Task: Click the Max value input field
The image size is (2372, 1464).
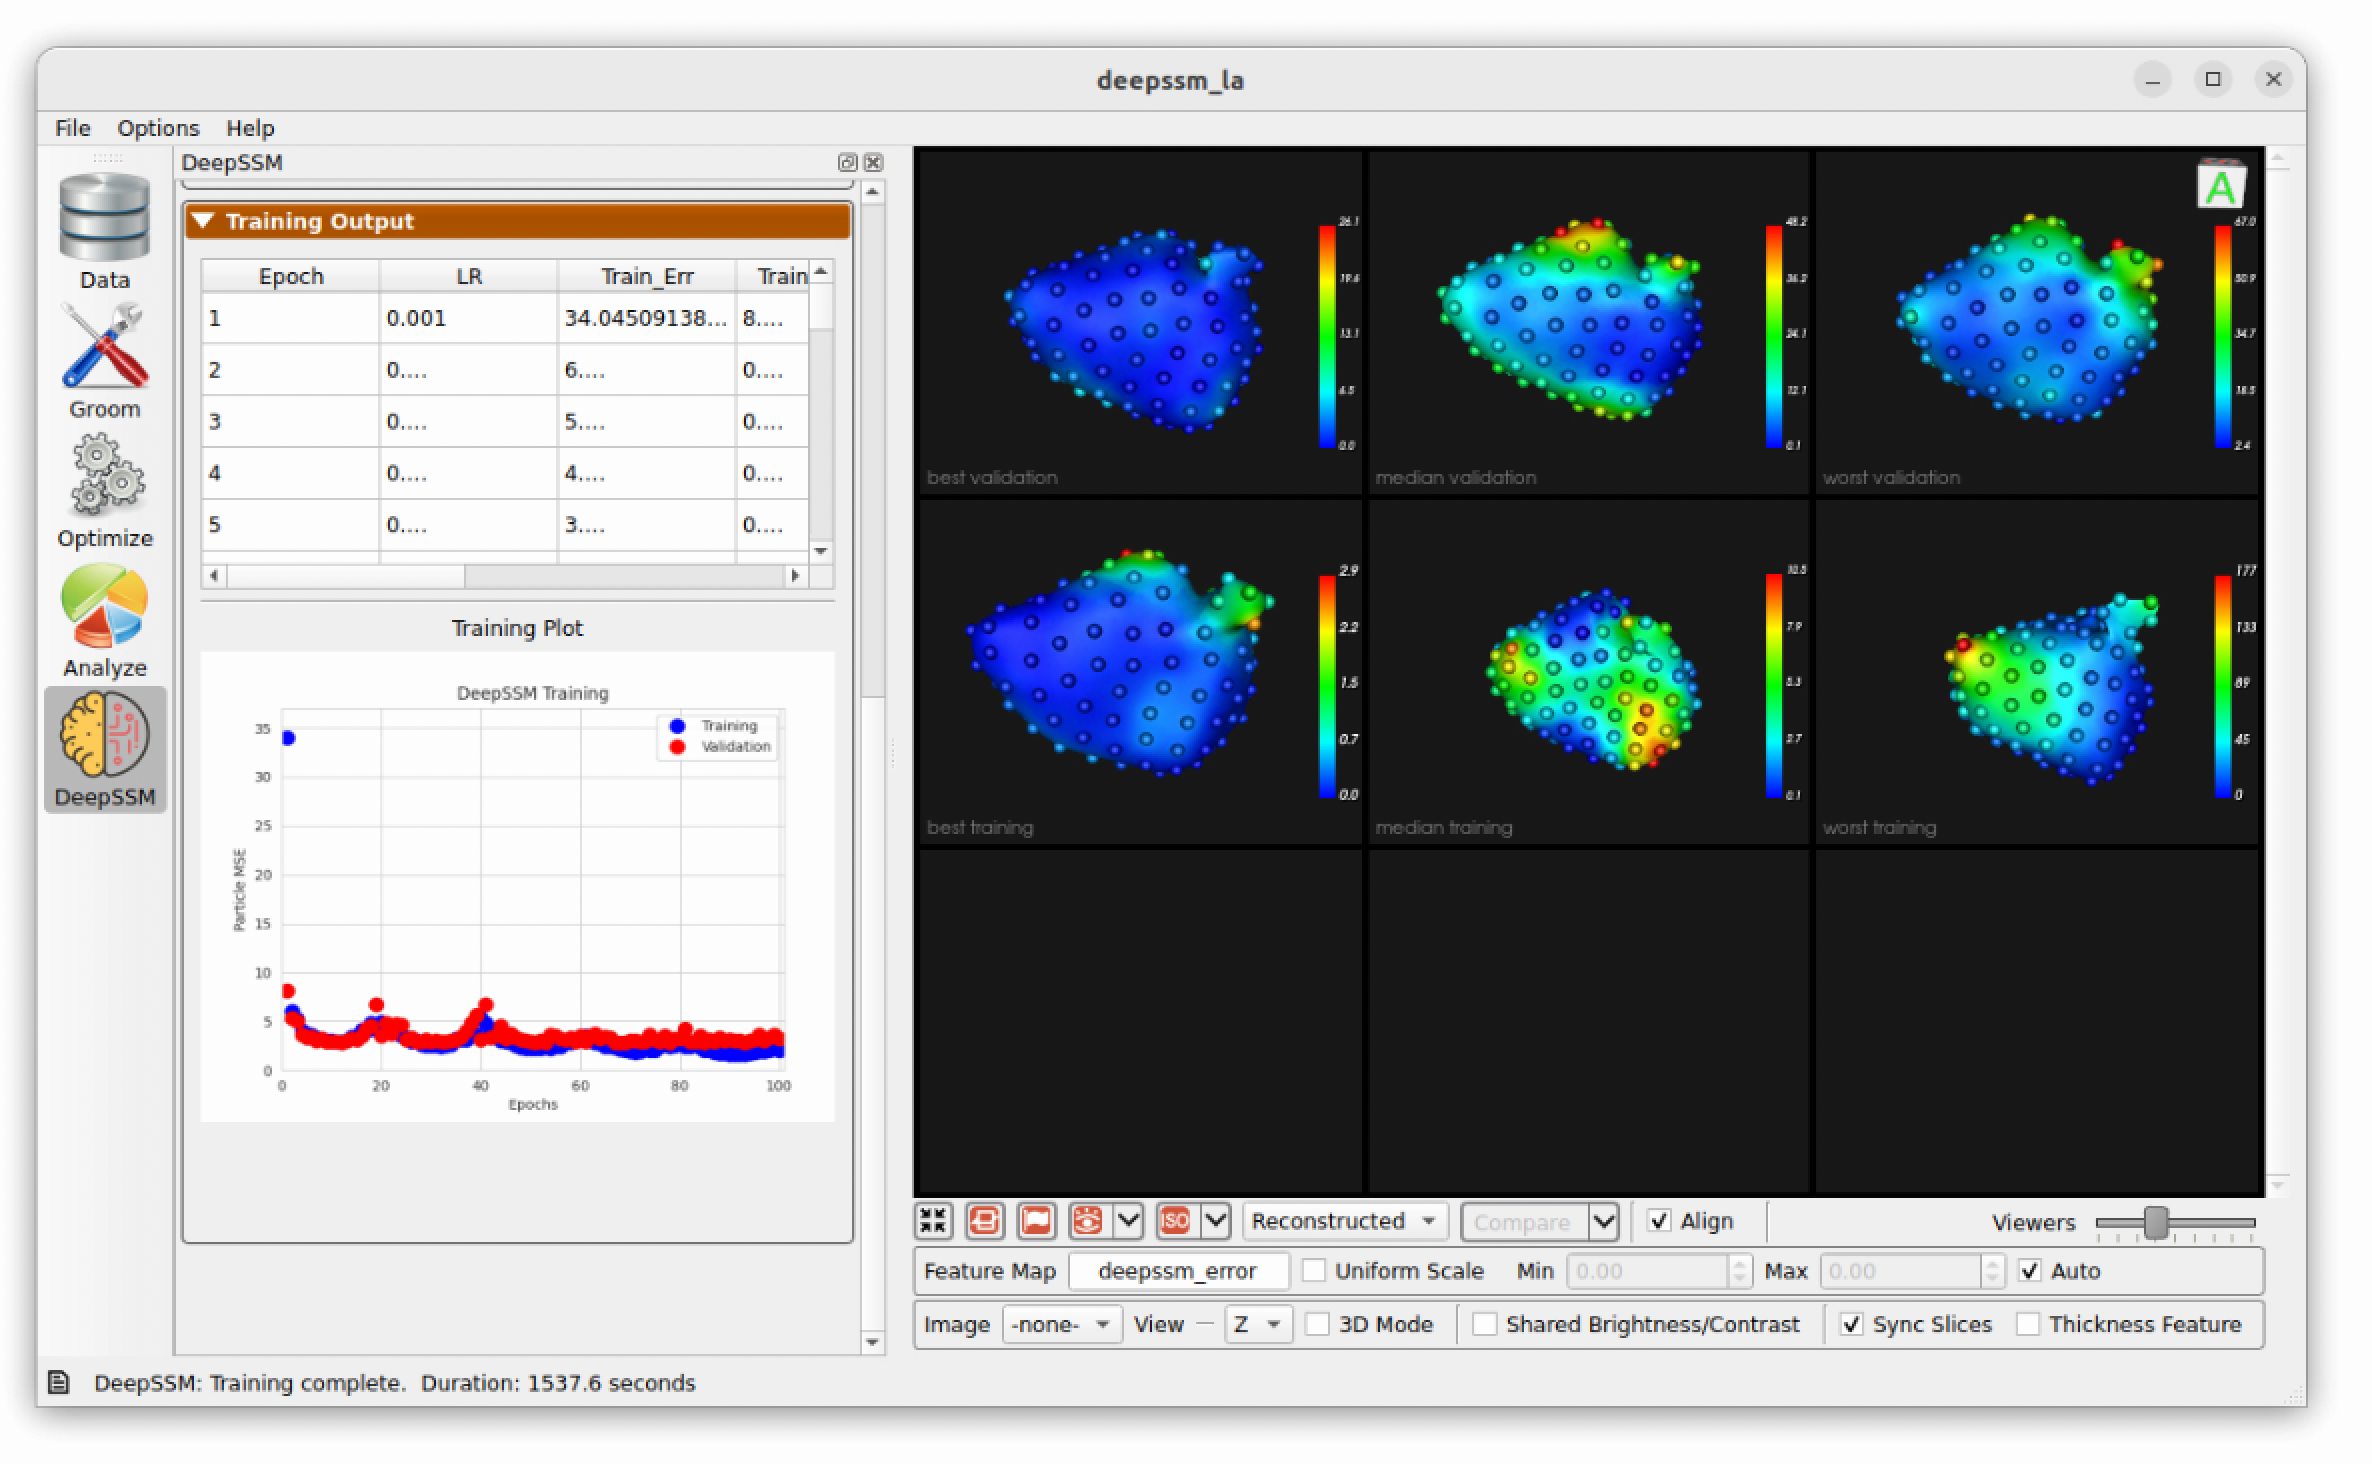Action: (x=1902, y=1271)
